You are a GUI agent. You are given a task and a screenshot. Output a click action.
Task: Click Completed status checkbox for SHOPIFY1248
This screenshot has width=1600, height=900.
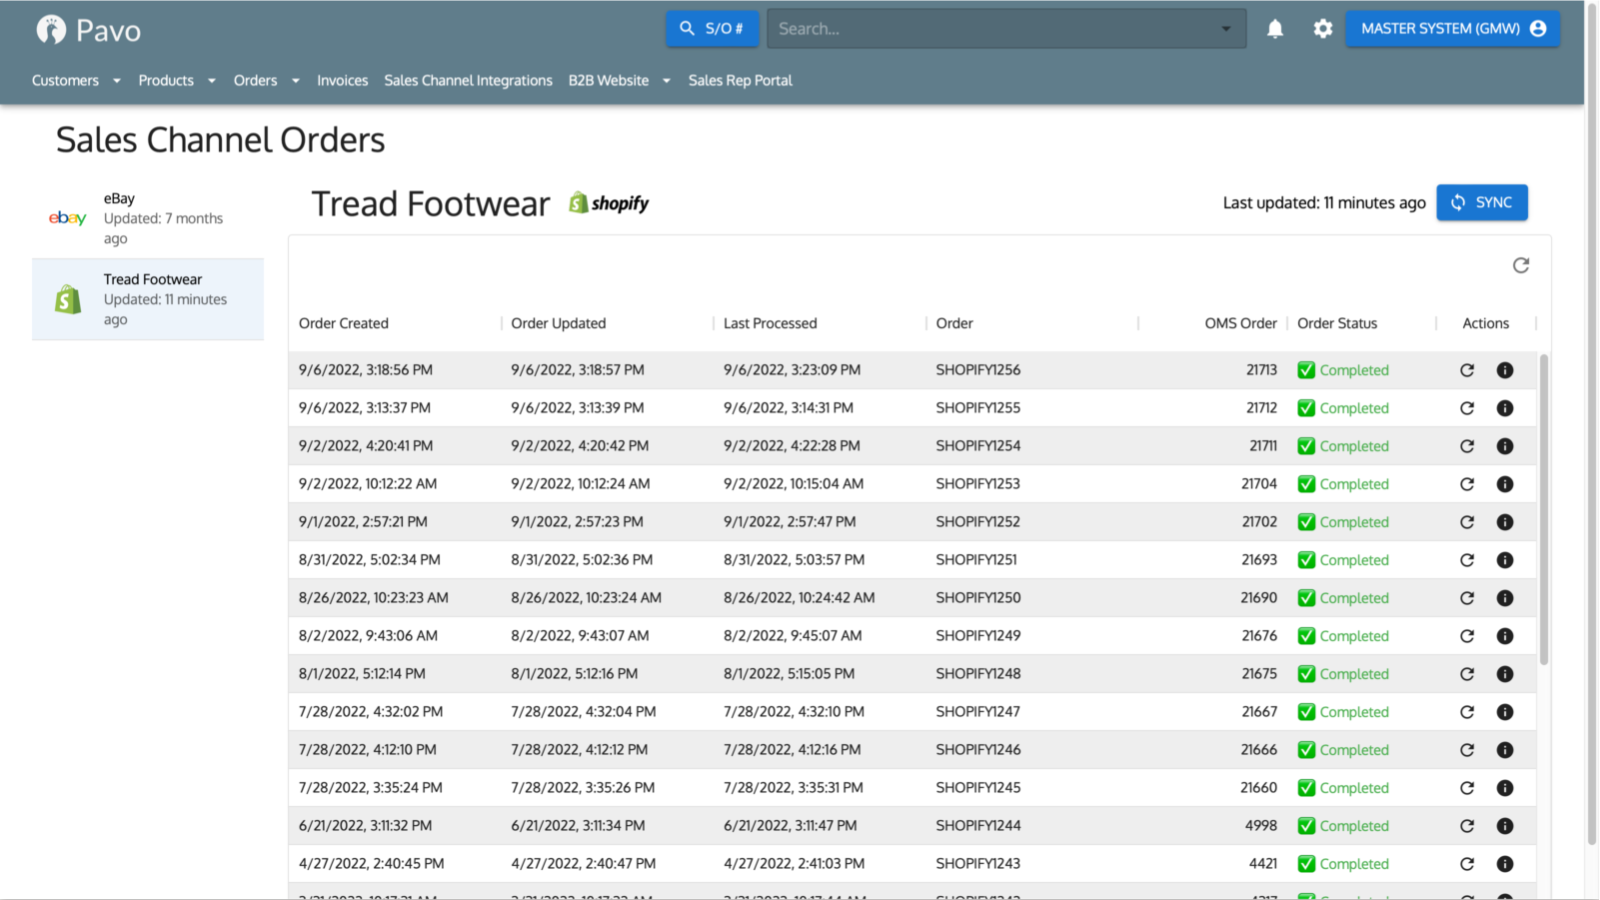(1306, 674)
